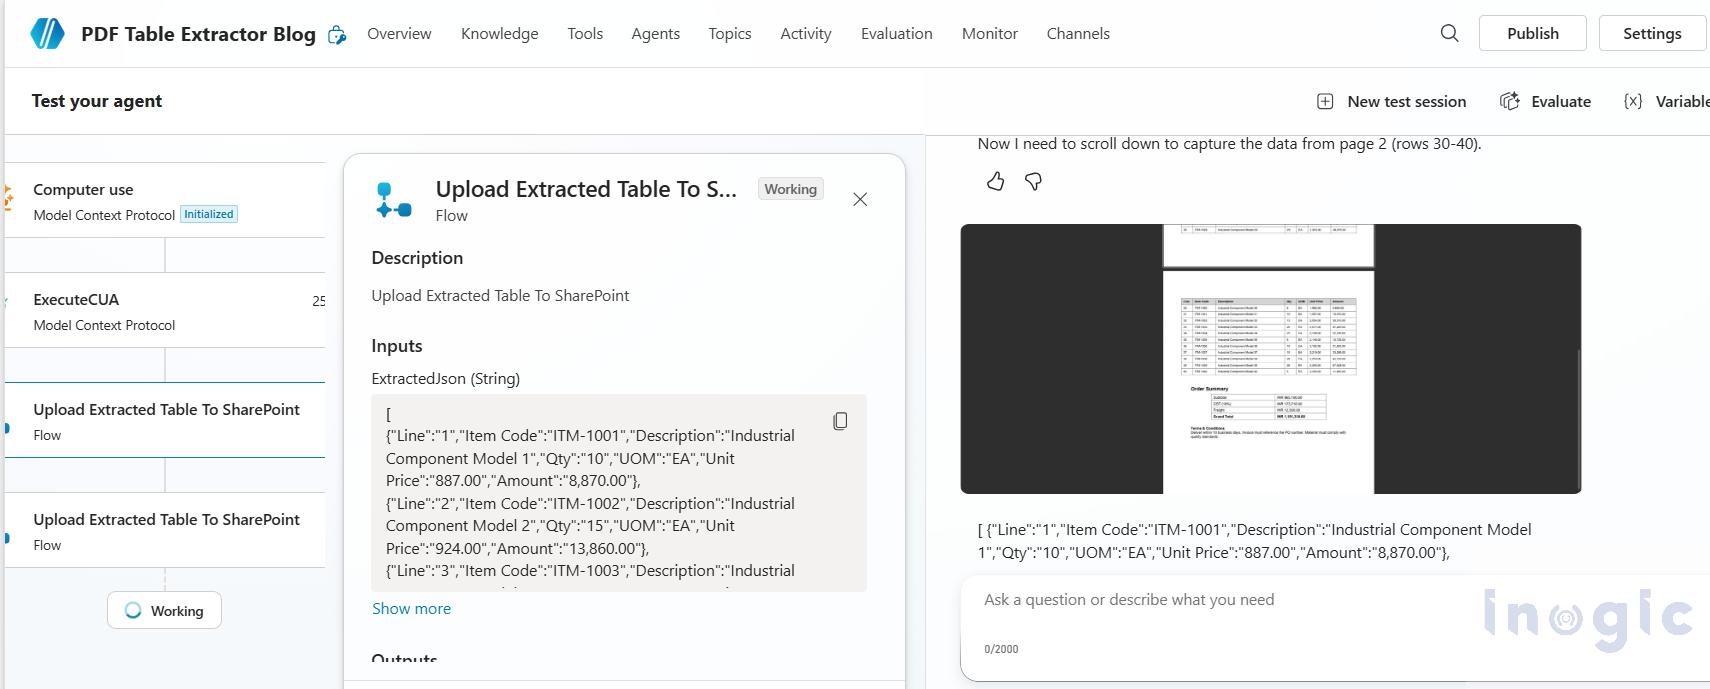This screenshot has width=1710, height=689.
Task: Open the Channels tab
Action: [1078, 33]
